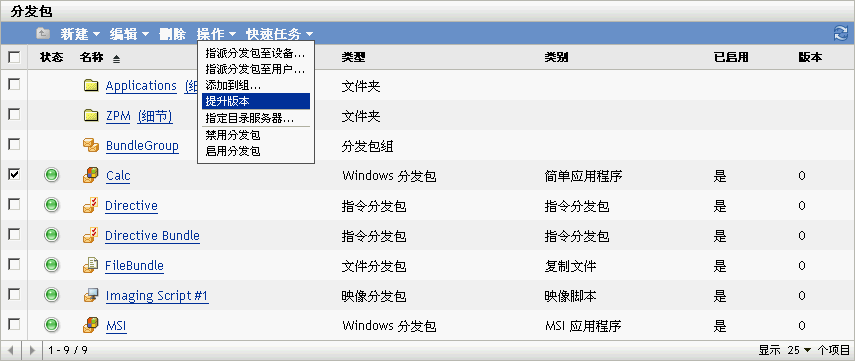Select 提升版本 menu entry

point(256,101)
